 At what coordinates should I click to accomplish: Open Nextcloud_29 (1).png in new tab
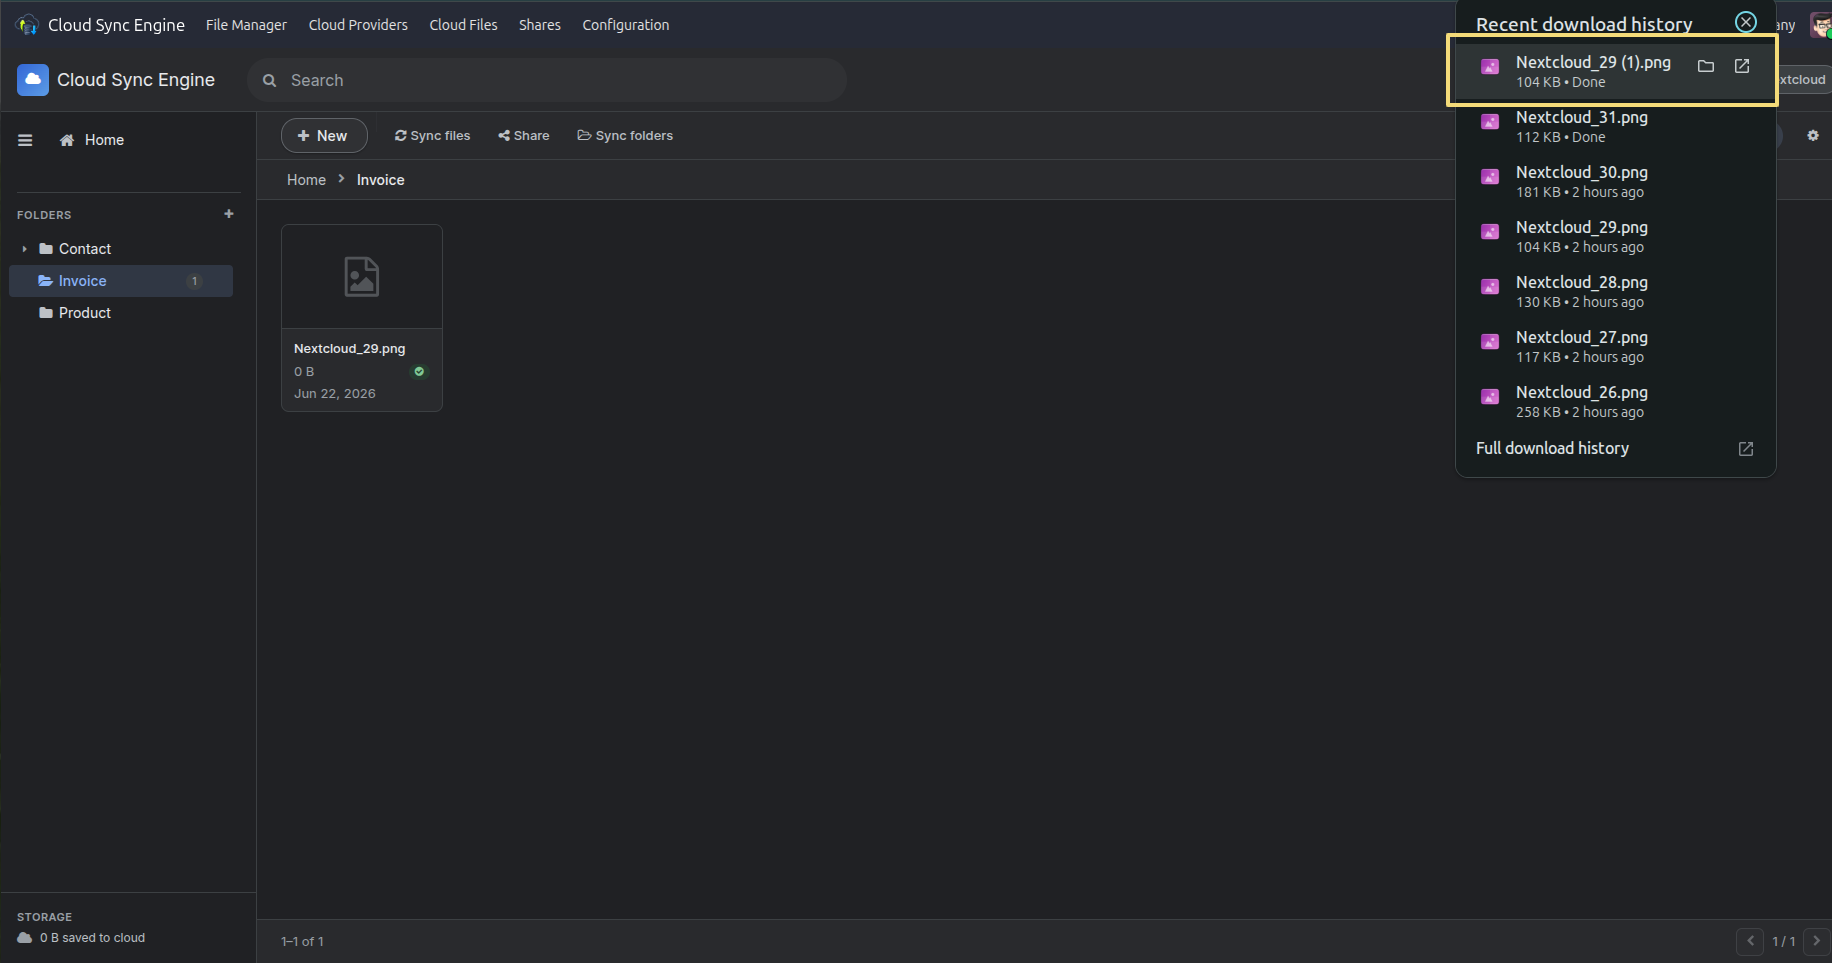tap(1742, 66)
